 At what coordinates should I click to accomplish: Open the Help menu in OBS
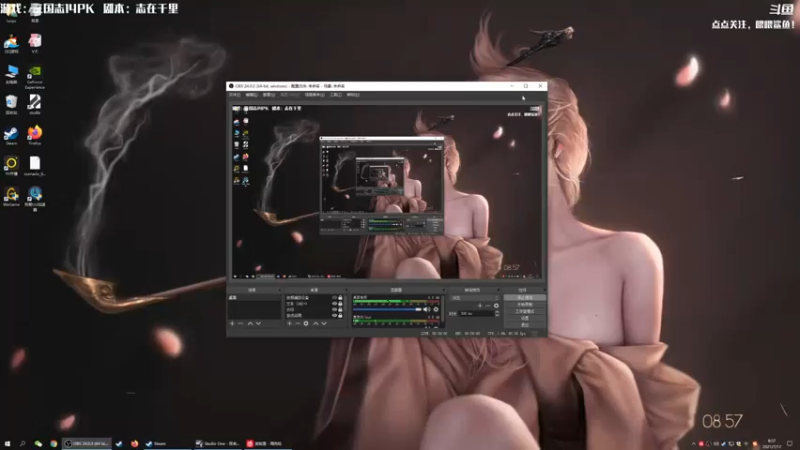tap(353, 94)
